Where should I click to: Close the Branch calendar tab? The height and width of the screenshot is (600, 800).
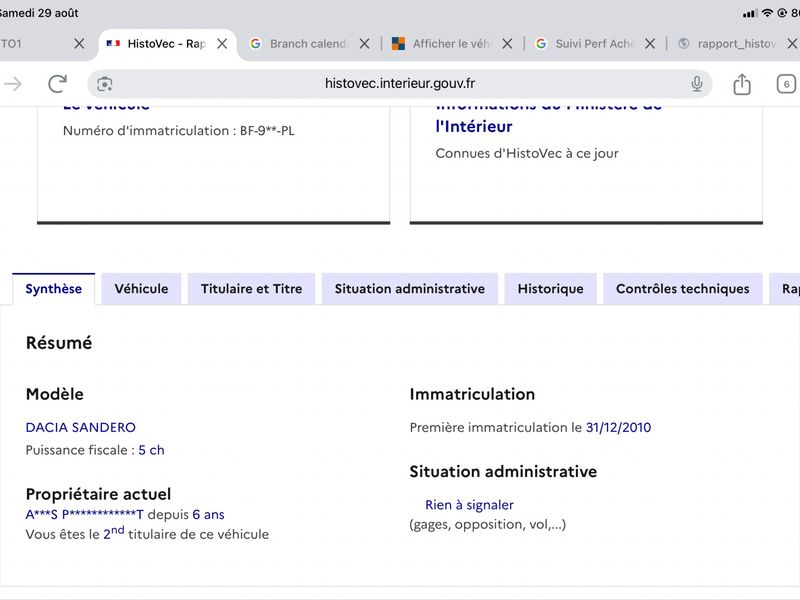tap(364, 44)
